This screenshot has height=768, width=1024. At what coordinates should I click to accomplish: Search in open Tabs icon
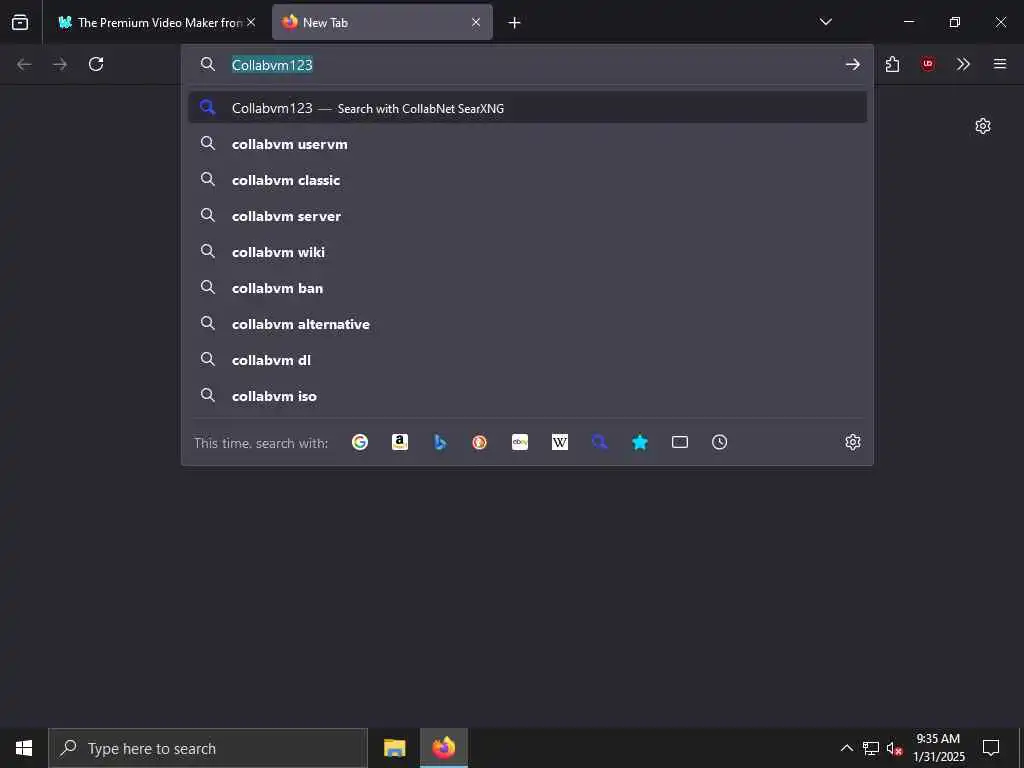pyautogui.click(x=680, y=442)
